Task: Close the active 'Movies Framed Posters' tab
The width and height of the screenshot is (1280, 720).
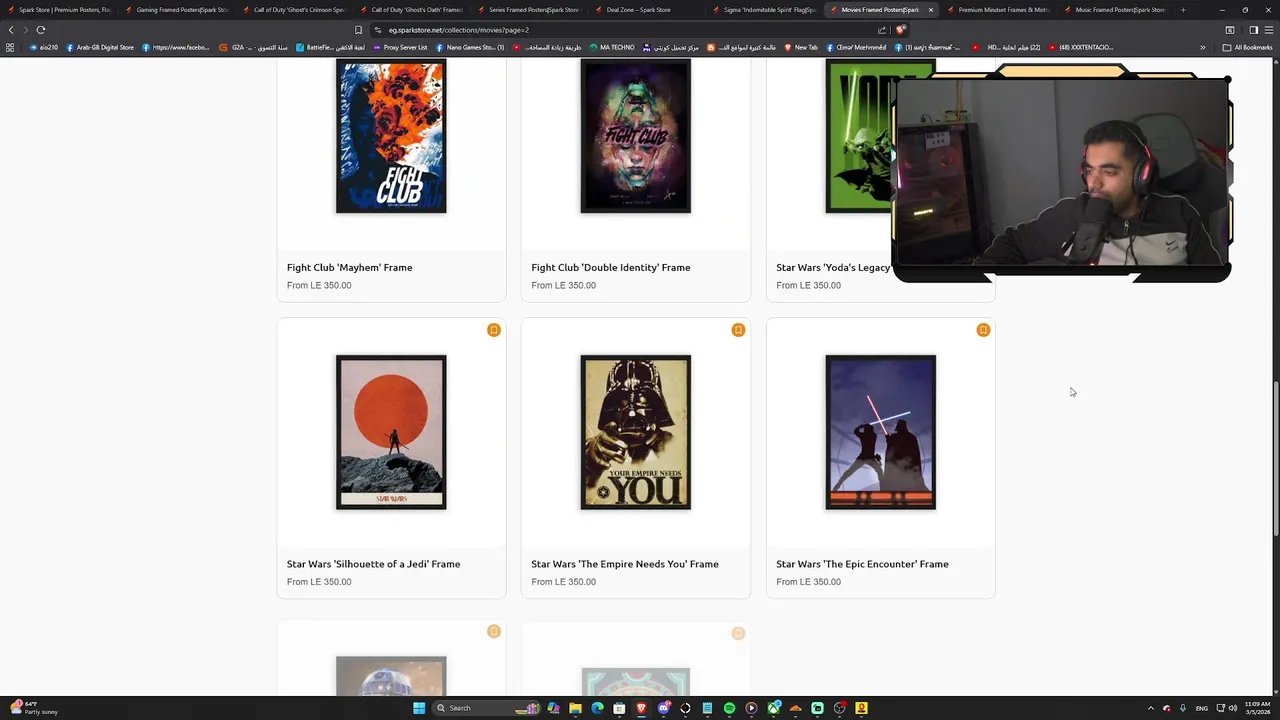Action: tap(931, 10)
